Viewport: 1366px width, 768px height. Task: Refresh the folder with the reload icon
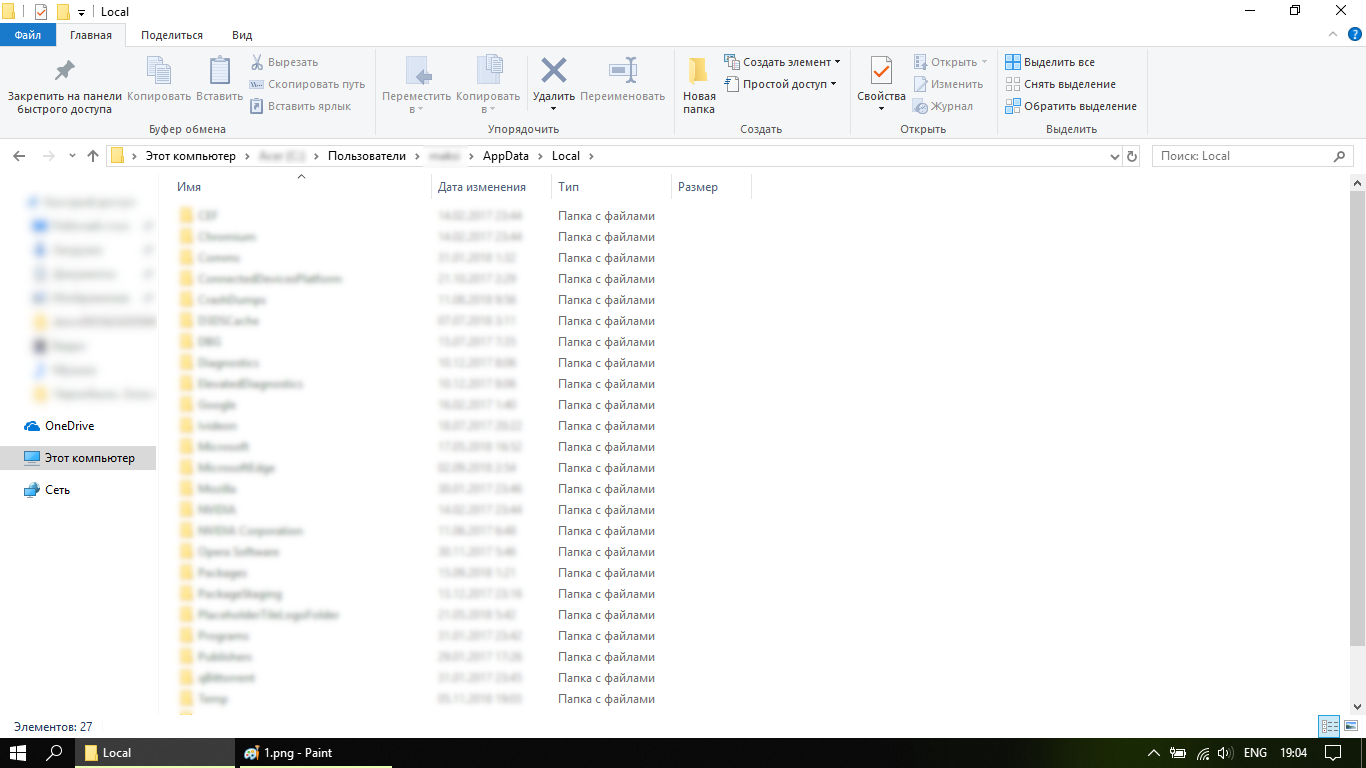click(x=1132, y=156)
